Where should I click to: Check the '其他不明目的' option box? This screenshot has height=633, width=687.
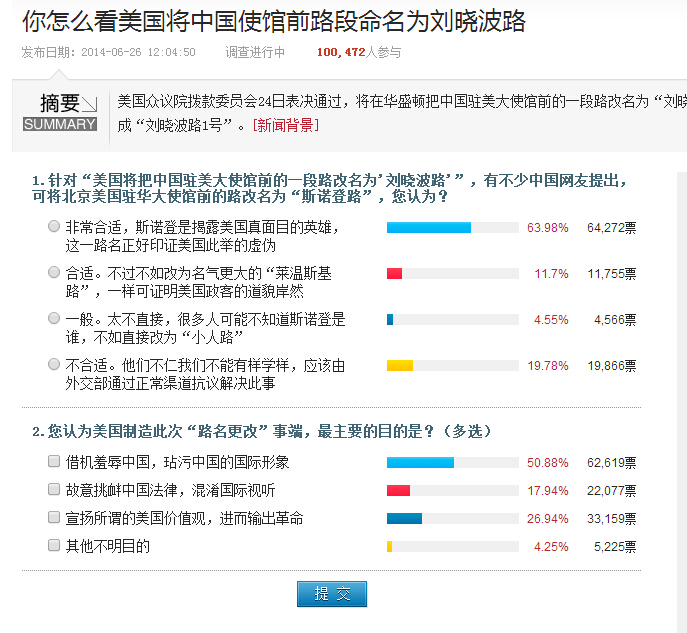pos(54,545)
